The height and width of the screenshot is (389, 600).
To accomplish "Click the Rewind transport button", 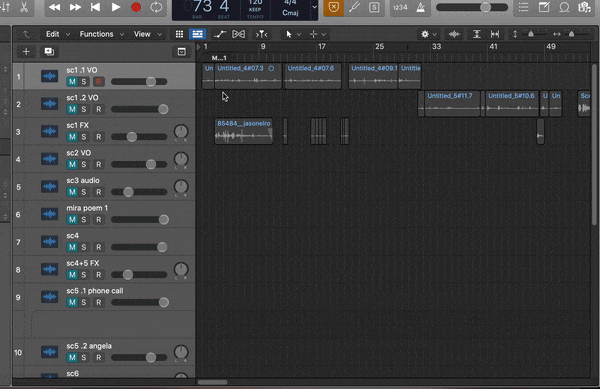I will pyautogui.click(x=55, y=7).
